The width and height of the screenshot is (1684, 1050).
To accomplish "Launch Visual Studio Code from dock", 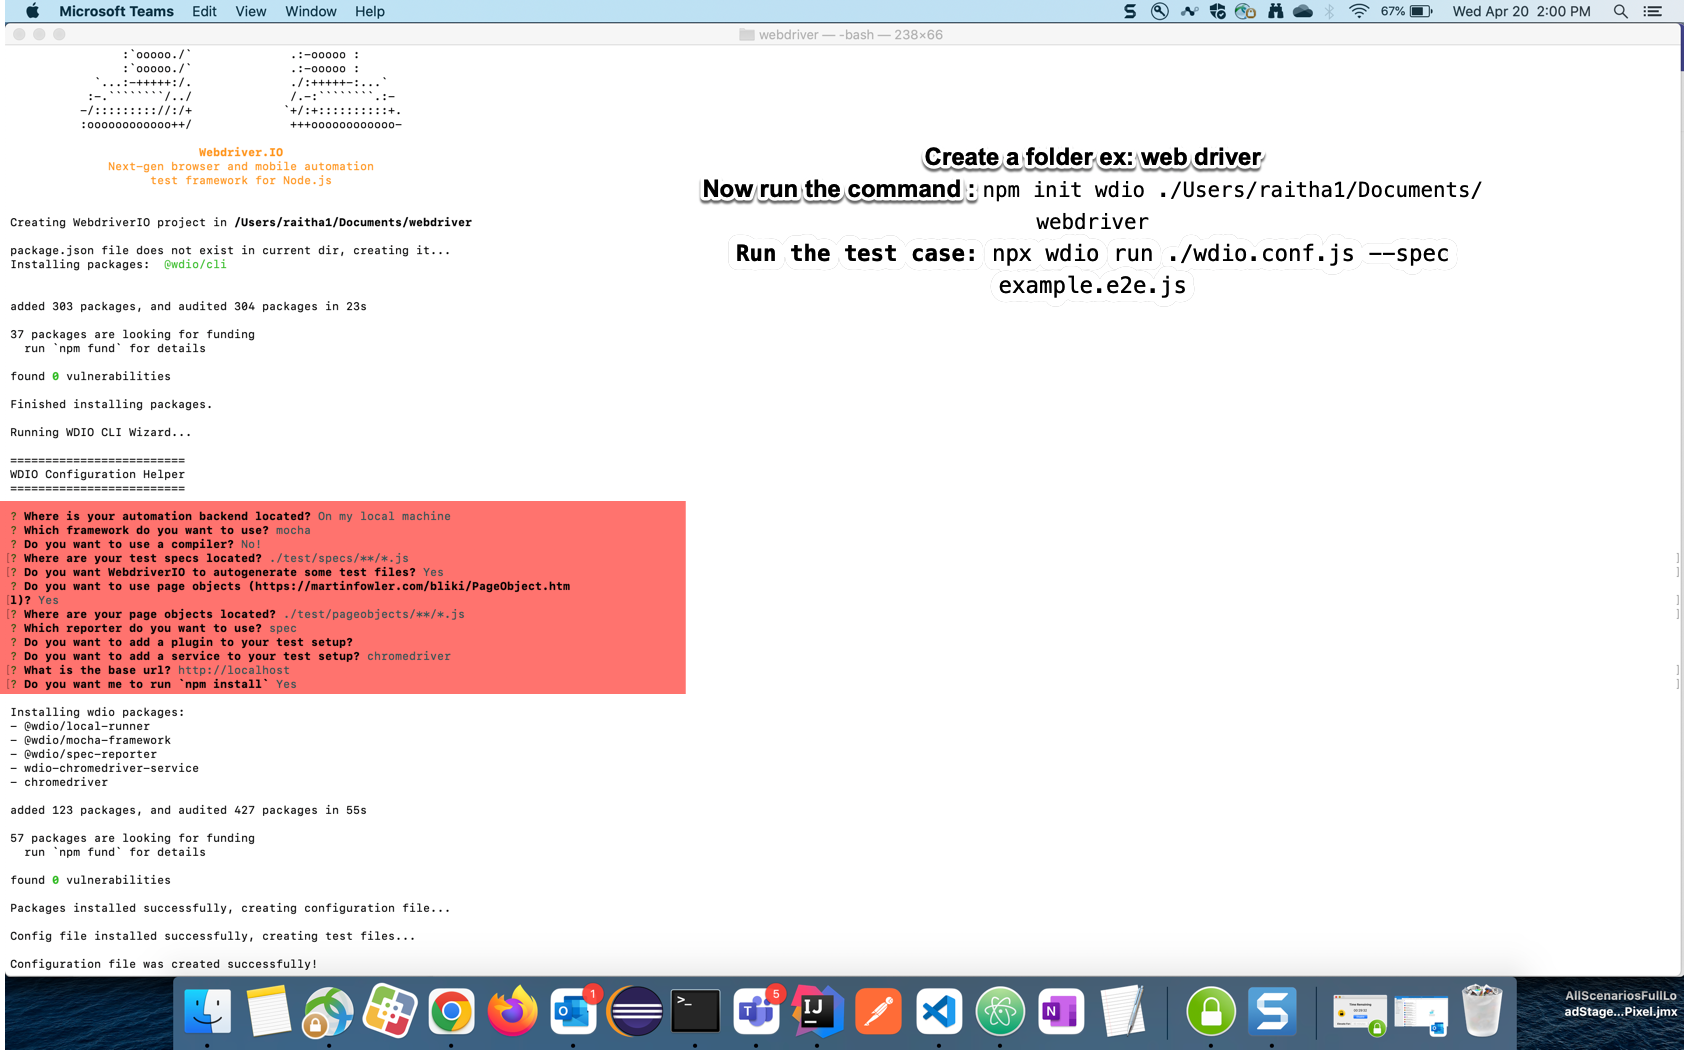I will click(x=939, y=1012).
